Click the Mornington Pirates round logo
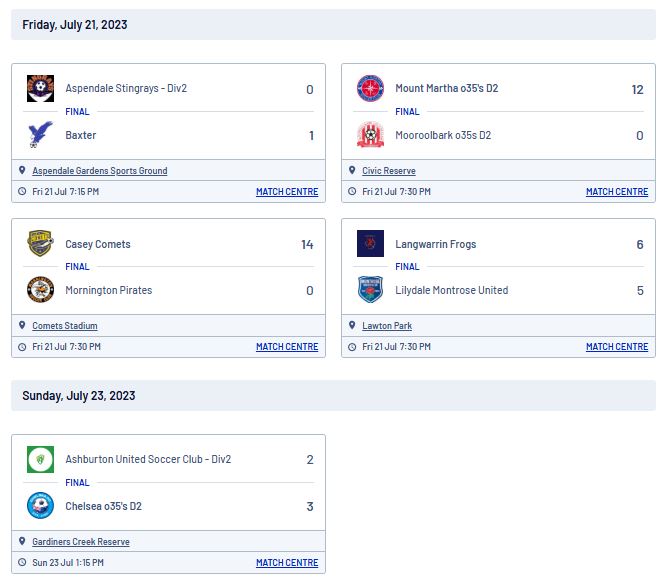Screen dimensions: 666x582 (40, 290)
